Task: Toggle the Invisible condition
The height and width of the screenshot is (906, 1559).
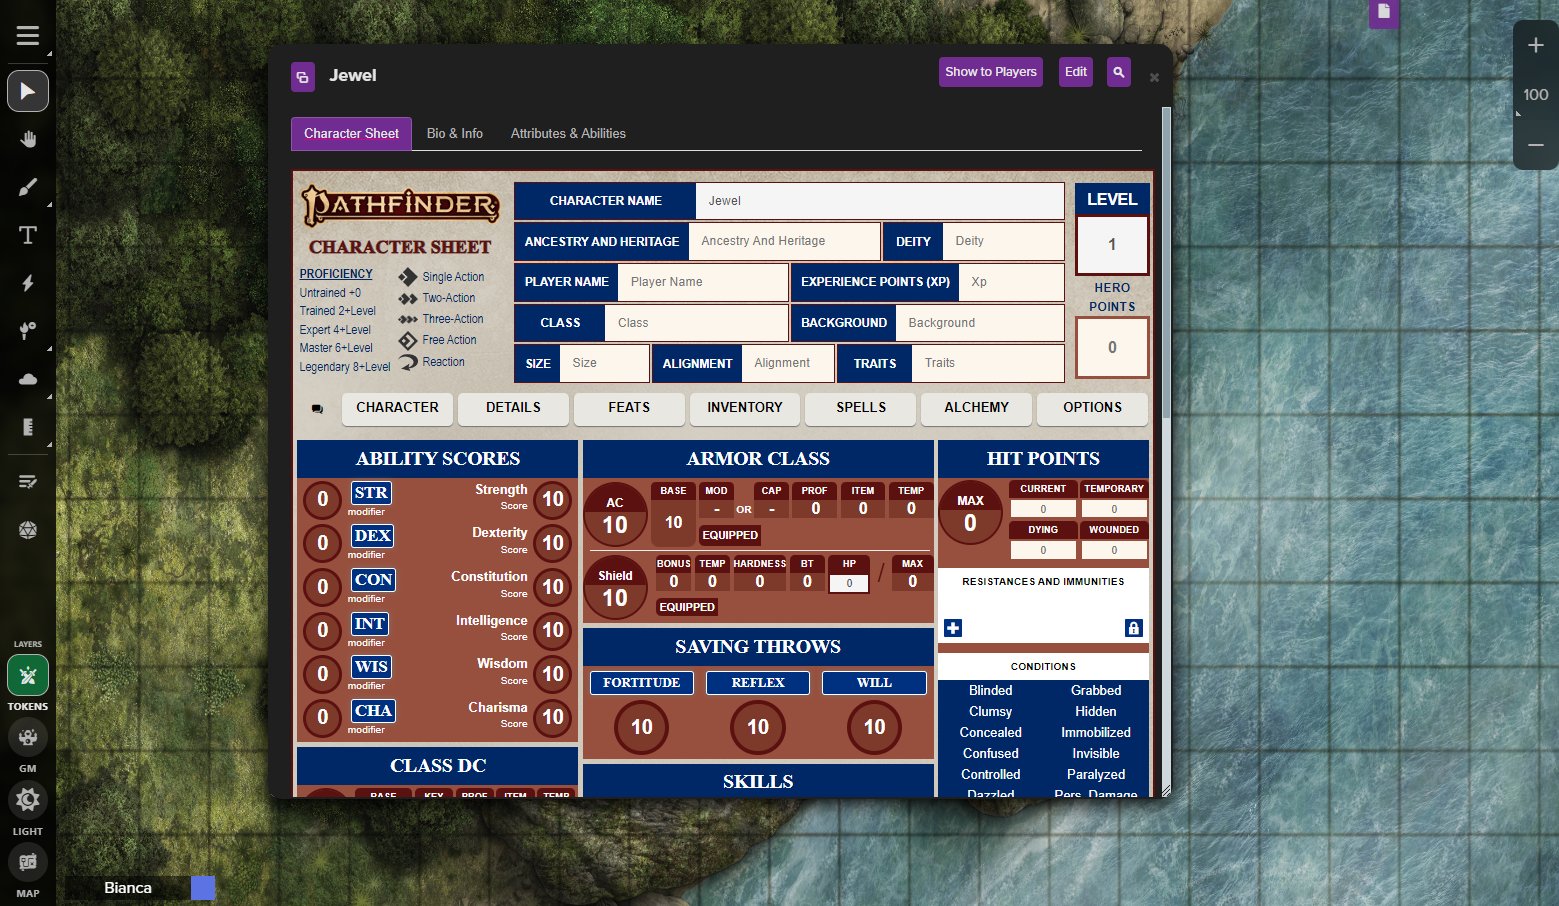Action: point(1096,754)
